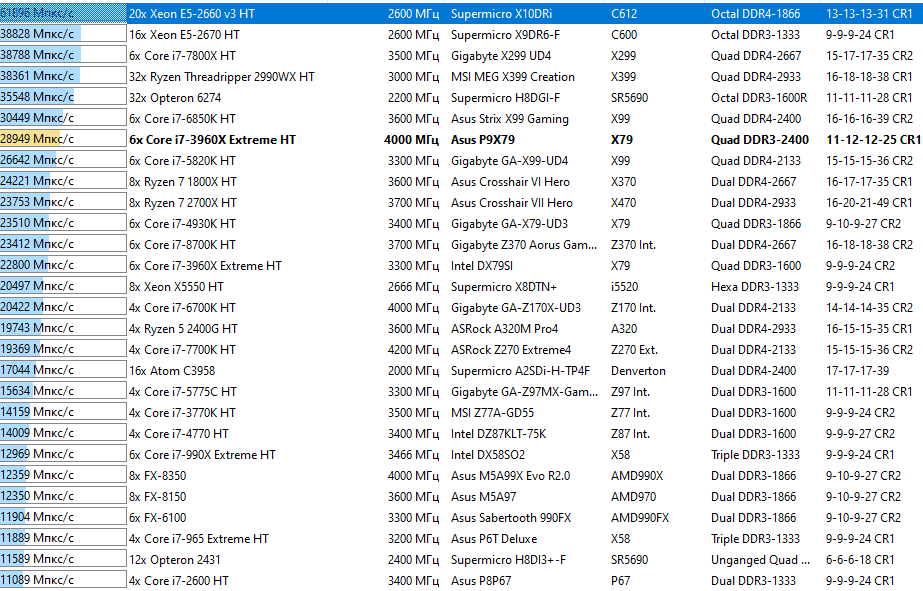This screenshot has width=923, height=591.
Task: Click Asus Crosshair VI Hero cell
Action: point(510,182)
